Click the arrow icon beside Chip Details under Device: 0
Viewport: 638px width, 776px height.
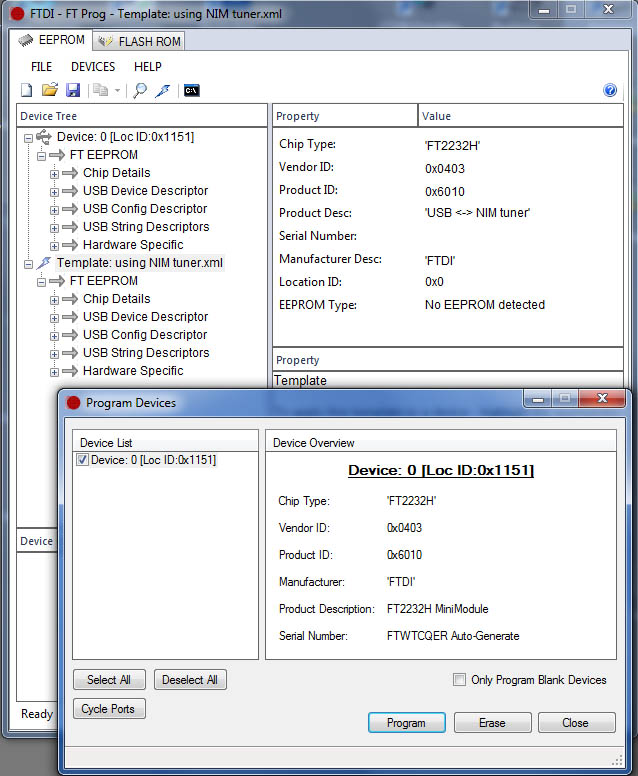pyautogui.click(x=70, y=173)
